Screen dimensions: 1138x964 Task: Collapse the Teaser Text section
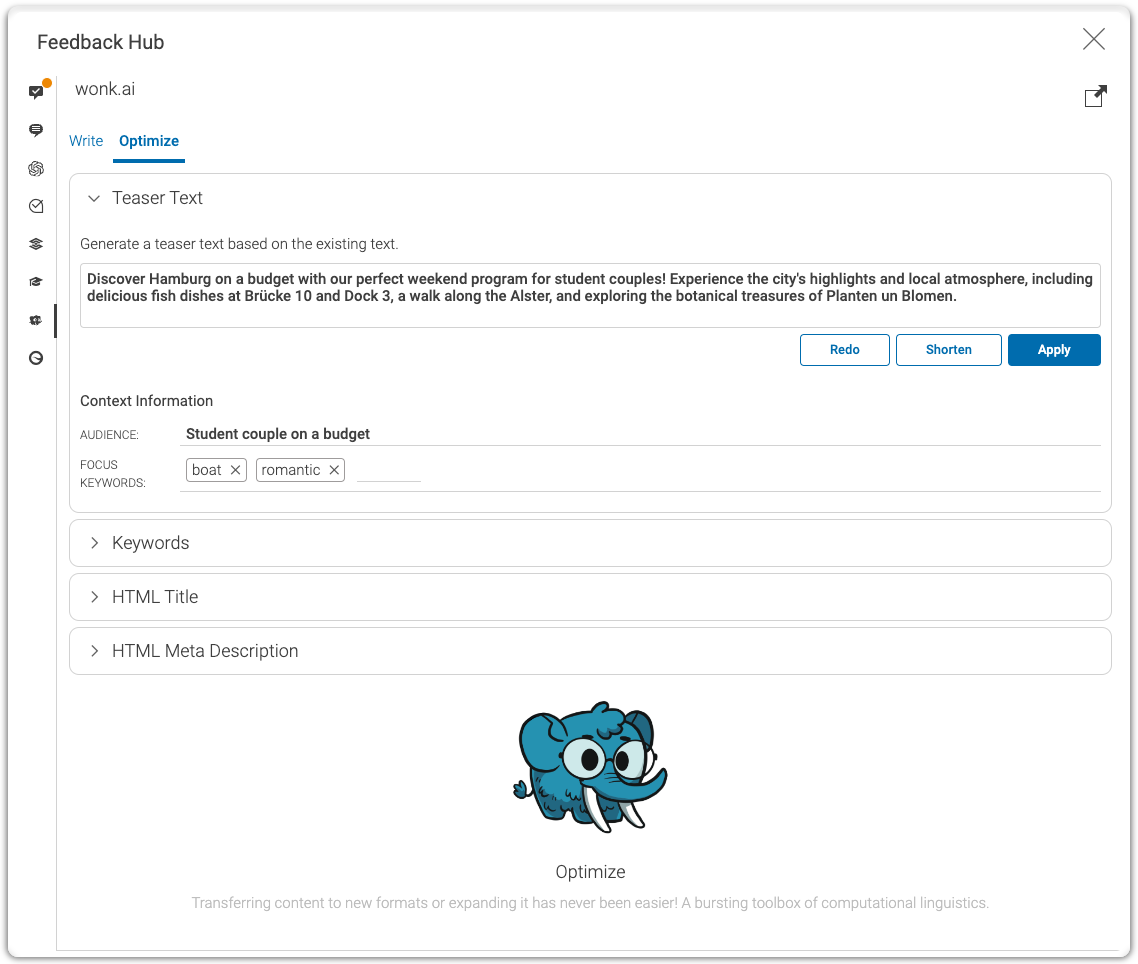click(95, 198)
